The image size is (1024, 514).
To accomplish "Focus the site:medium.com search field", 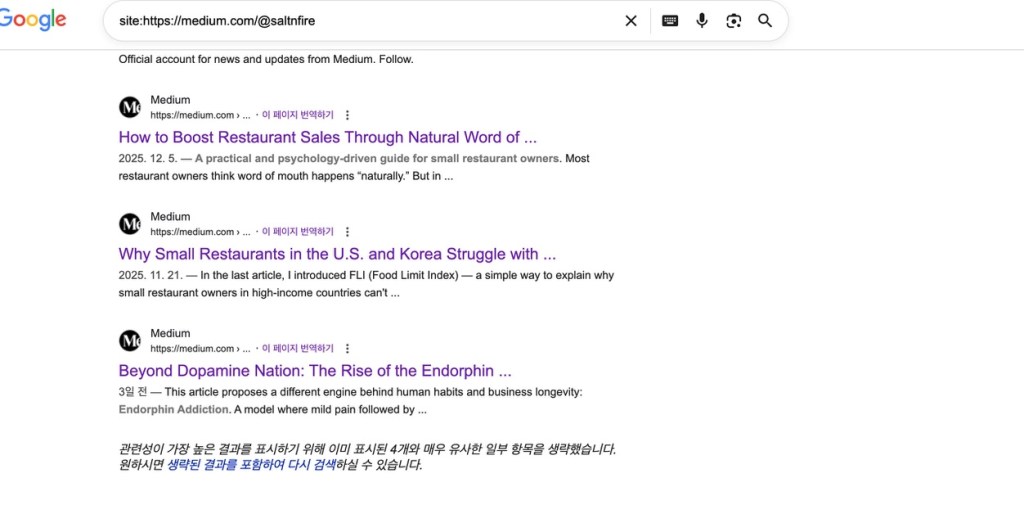I will tap(366, 21).
